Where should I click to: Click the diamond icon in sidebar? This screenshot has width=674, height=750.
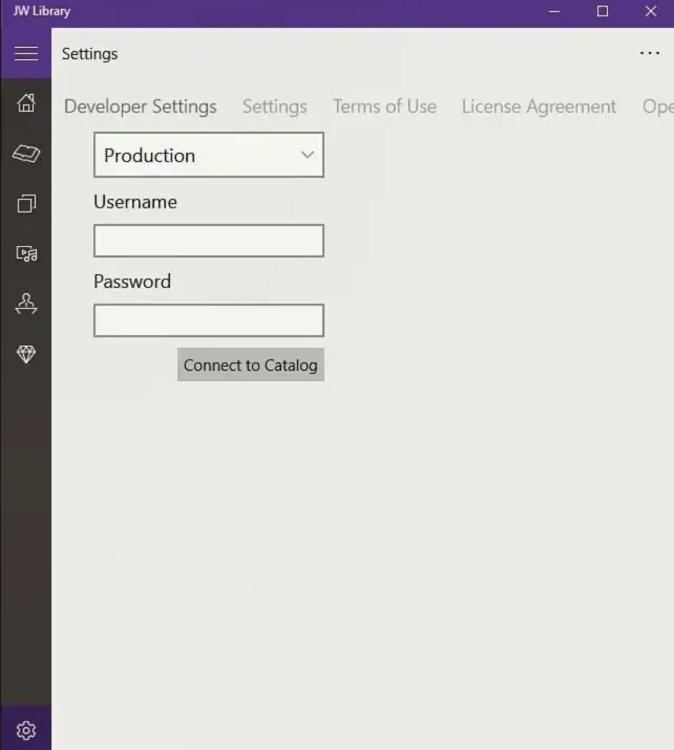tap(26, 354)
